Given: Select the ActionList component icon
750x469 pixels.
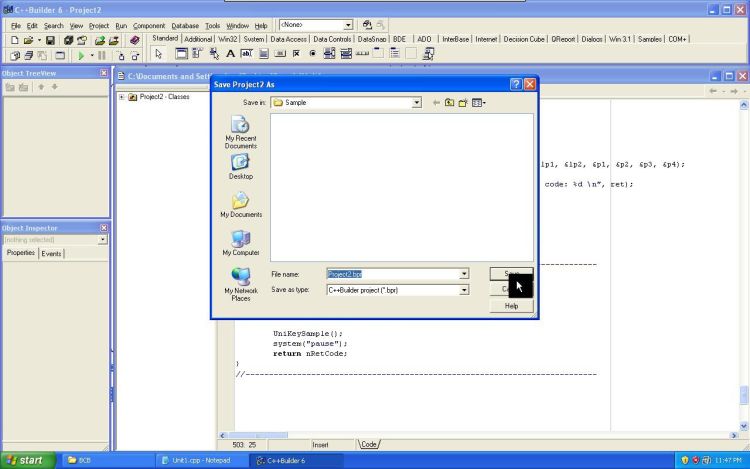Looking at the screenshot, I should (428, 54).
